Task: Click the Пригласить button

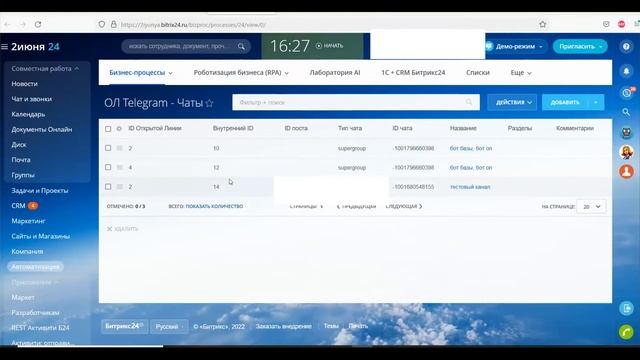Action: click(580, 47)
